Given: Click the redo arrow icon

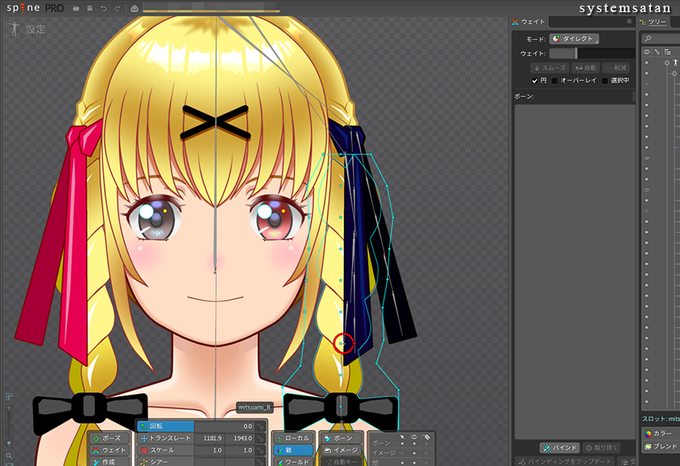Looking at the screenshot, I should [x=118, y=8].
